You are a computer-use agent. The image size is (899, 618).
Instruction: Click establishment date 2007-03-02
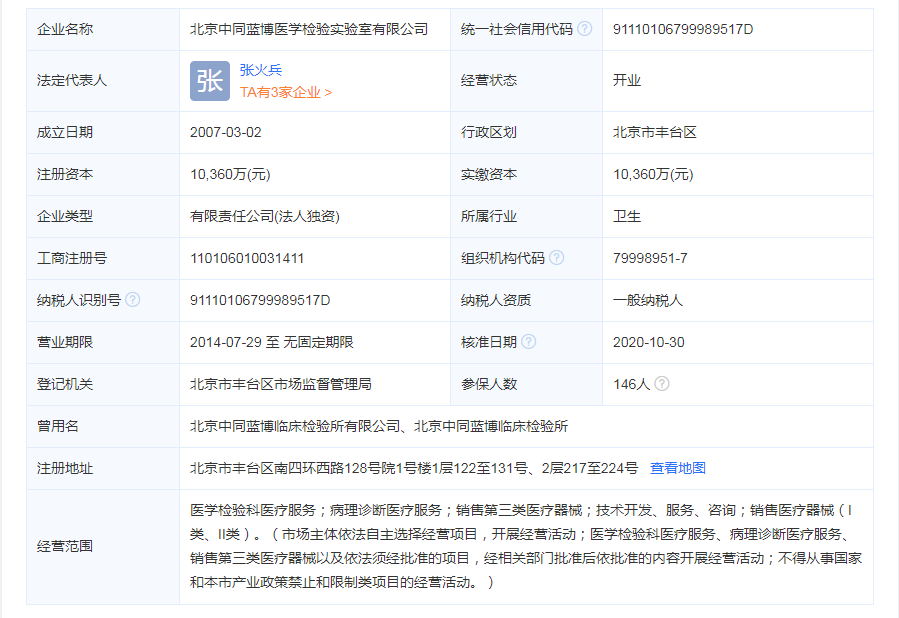[227, 130]
